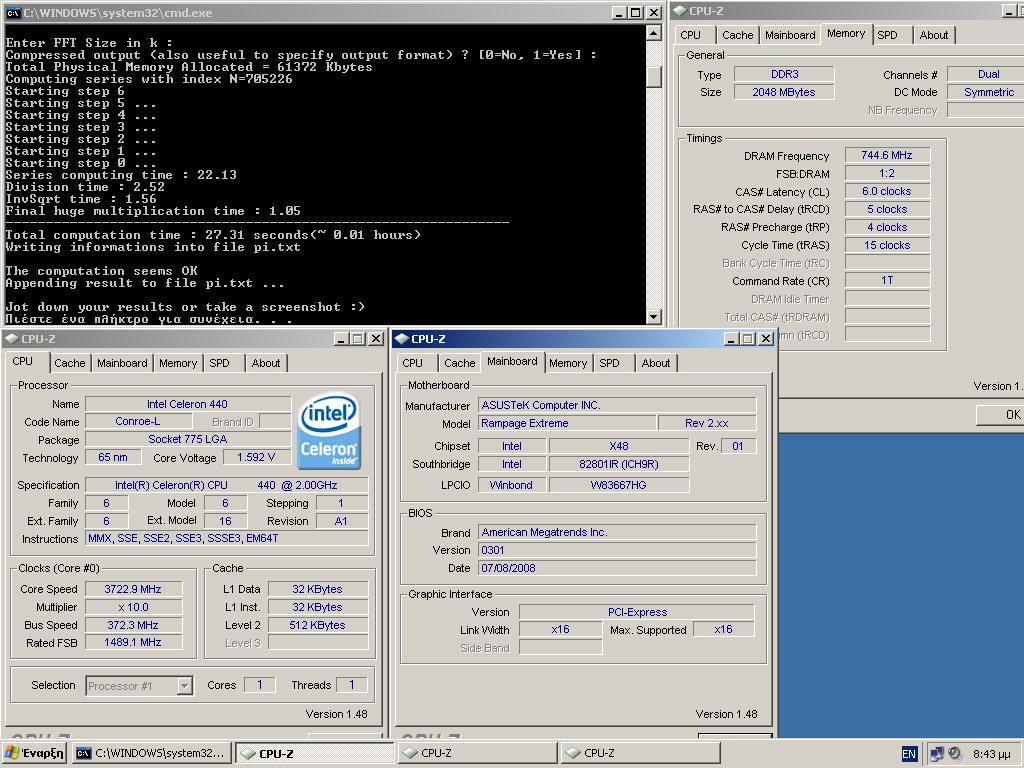This screenshot has height=768, width=1024.
Task: Select Memory tab in CPU window
Action: pyautogui.click(x=178, y=363)
